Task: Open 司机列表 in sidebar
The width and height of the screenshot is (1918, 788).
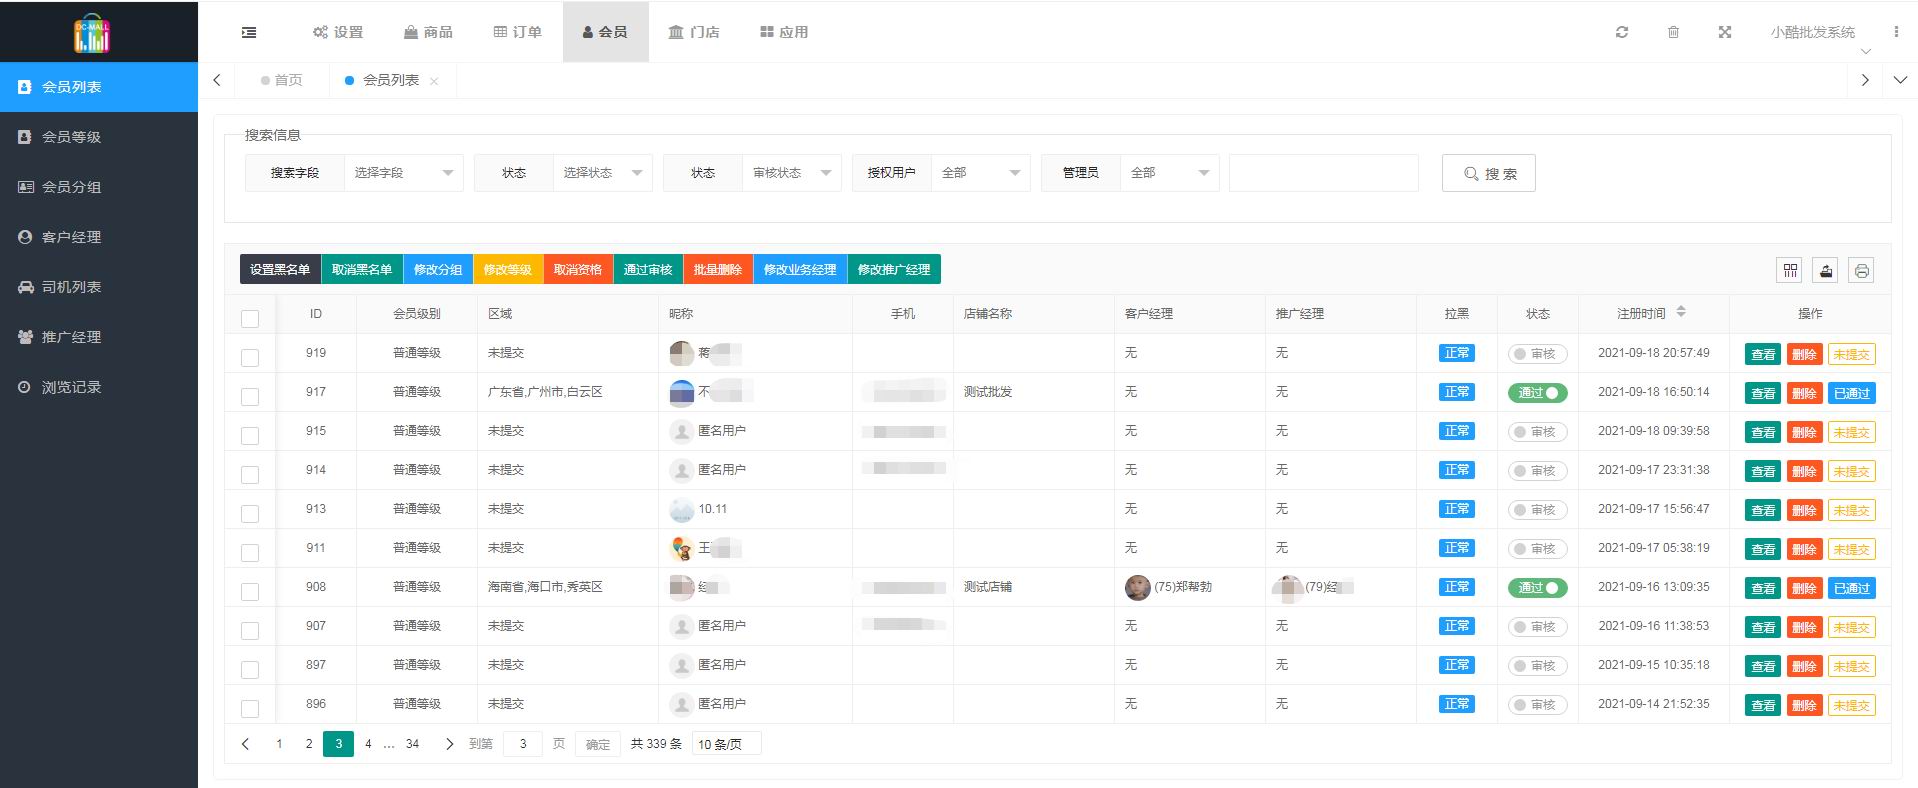Action: [x=99, y=287]
